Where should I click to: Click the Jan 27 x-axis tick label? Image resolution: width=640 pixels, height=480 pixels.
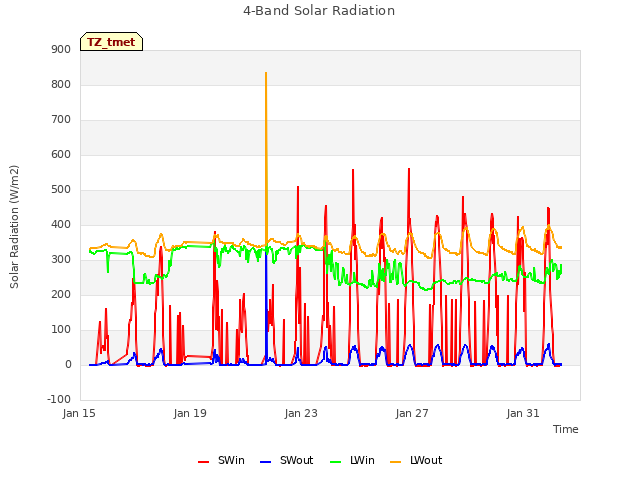coord(412,413)
